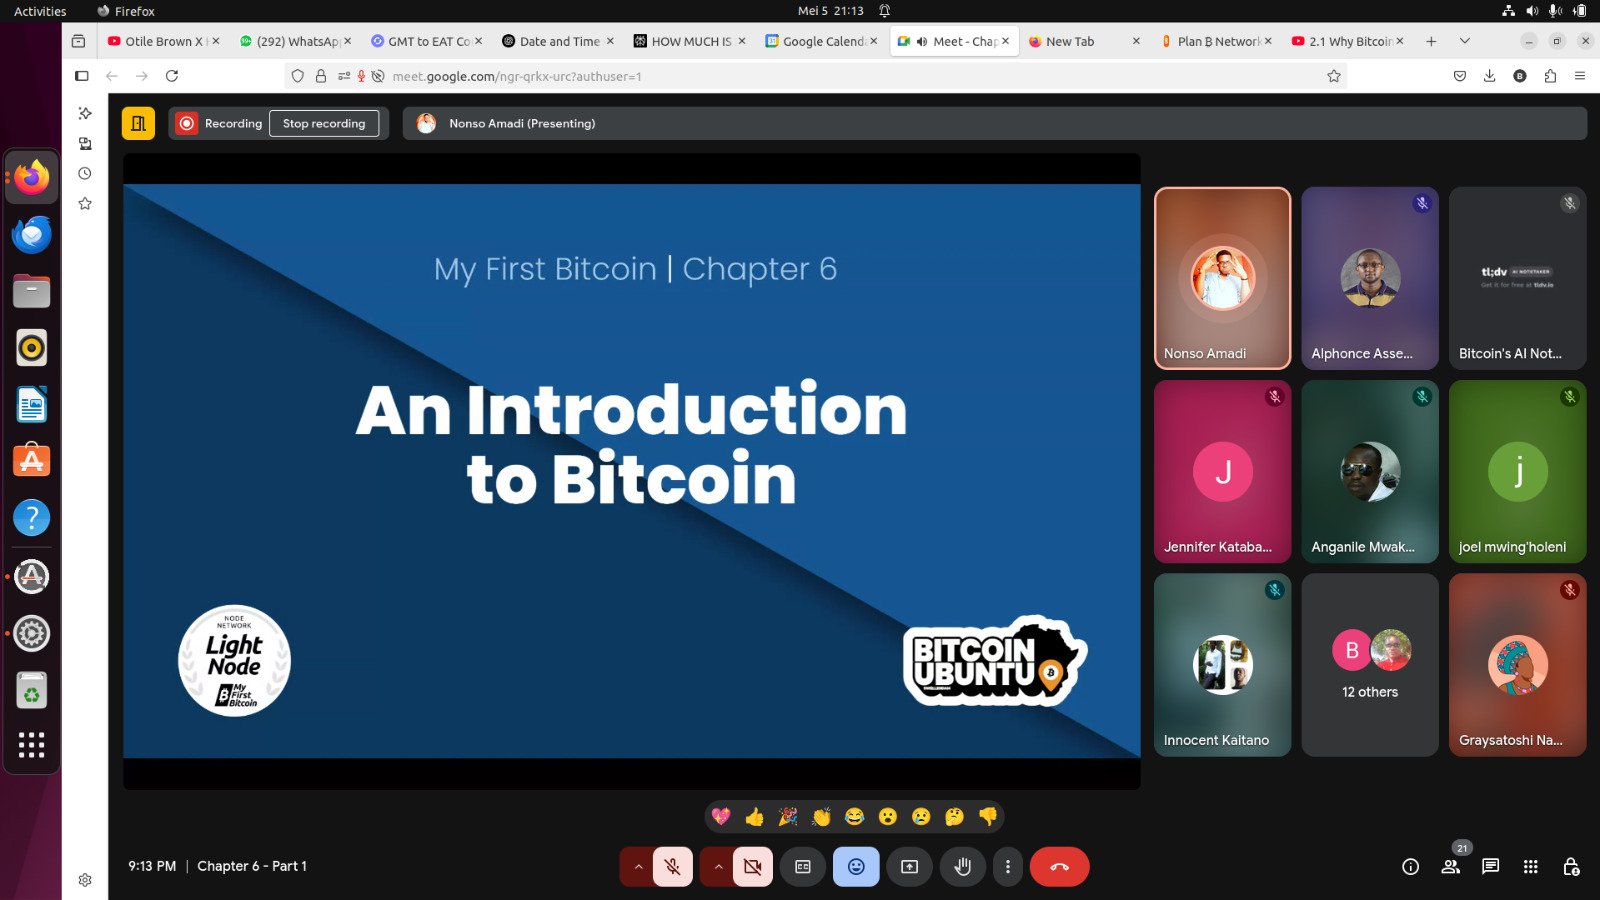Click the Innocent Kaitano participant tile

point(1222,665)
